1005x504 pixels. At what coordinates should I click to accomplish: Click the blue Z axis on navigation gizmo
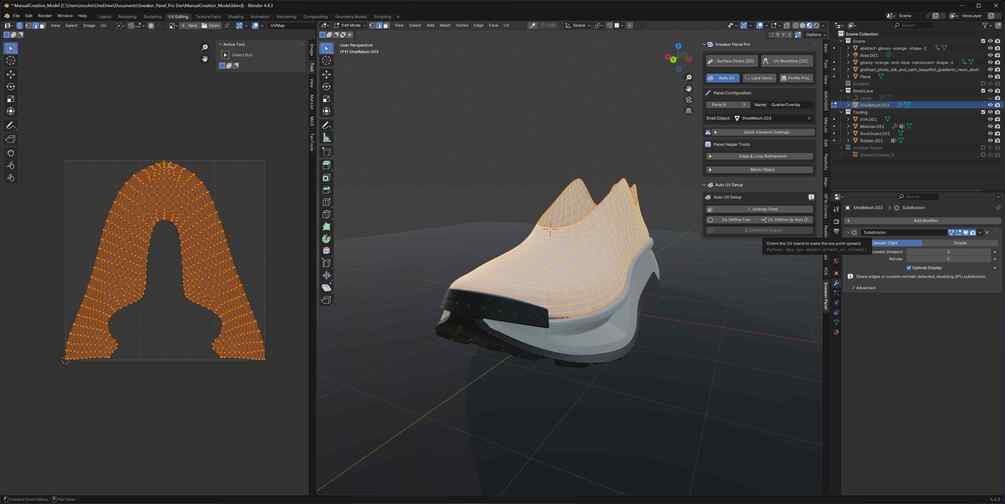pos(678,46)
